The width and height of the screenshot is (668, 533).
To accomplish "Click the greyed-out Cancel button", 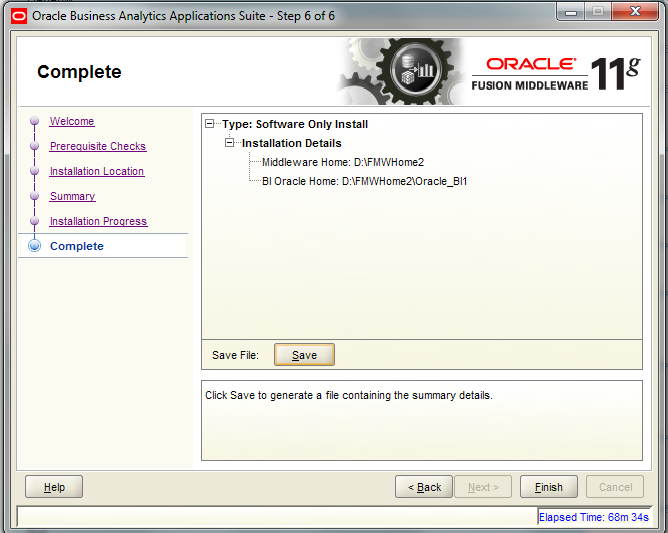I will pos(615,487).
